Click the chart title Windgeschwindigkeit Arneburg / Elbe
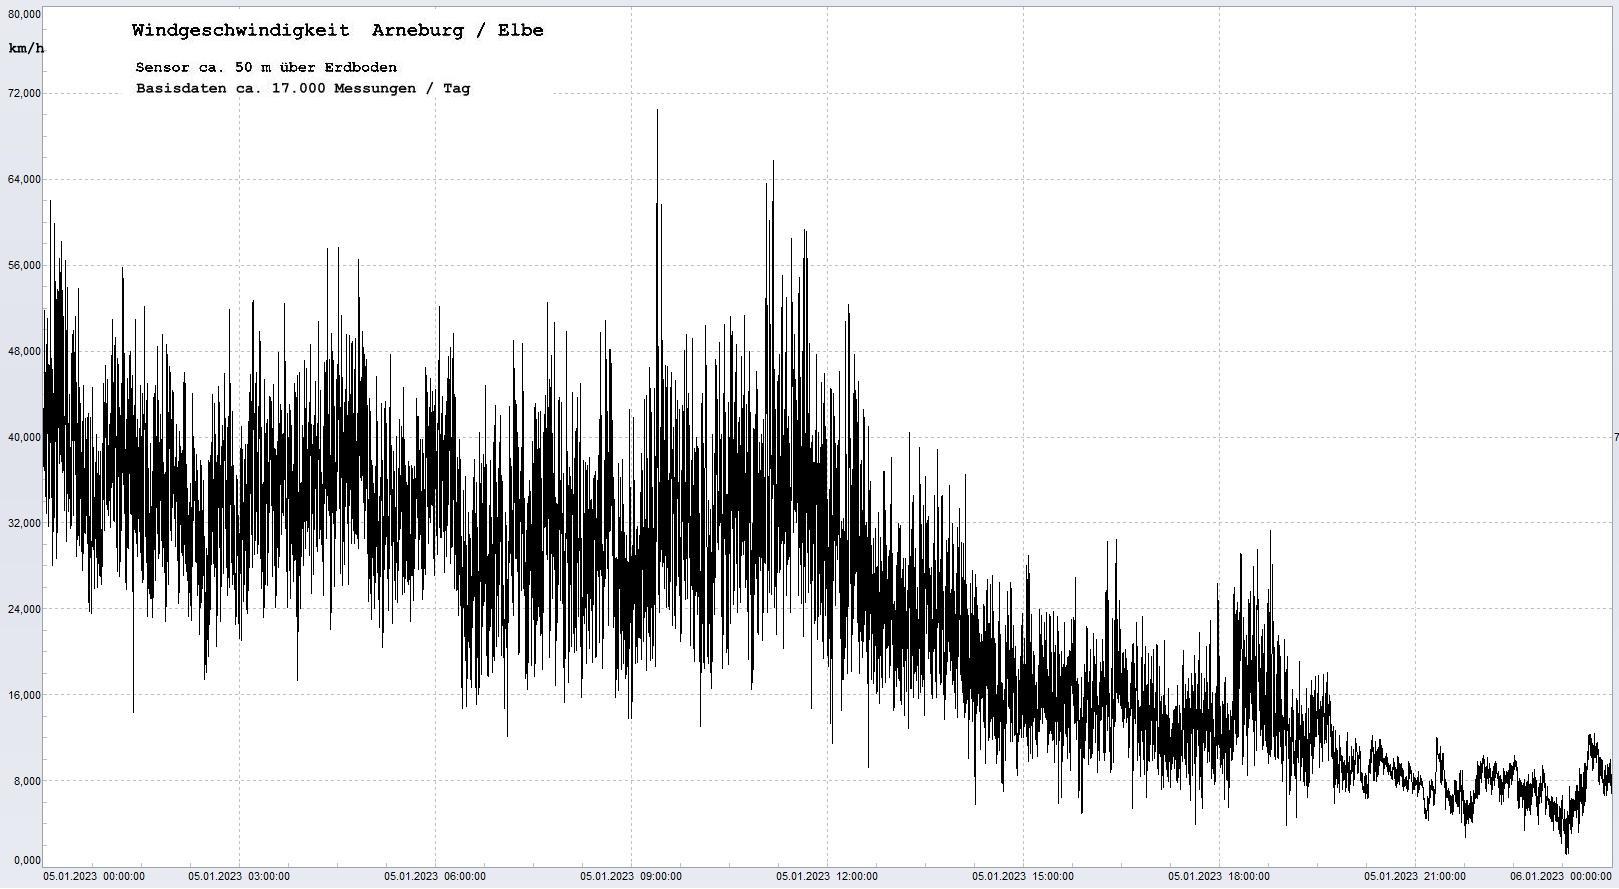The width and height of the screenshot is (1619, 889). click(x=337, y=30)
